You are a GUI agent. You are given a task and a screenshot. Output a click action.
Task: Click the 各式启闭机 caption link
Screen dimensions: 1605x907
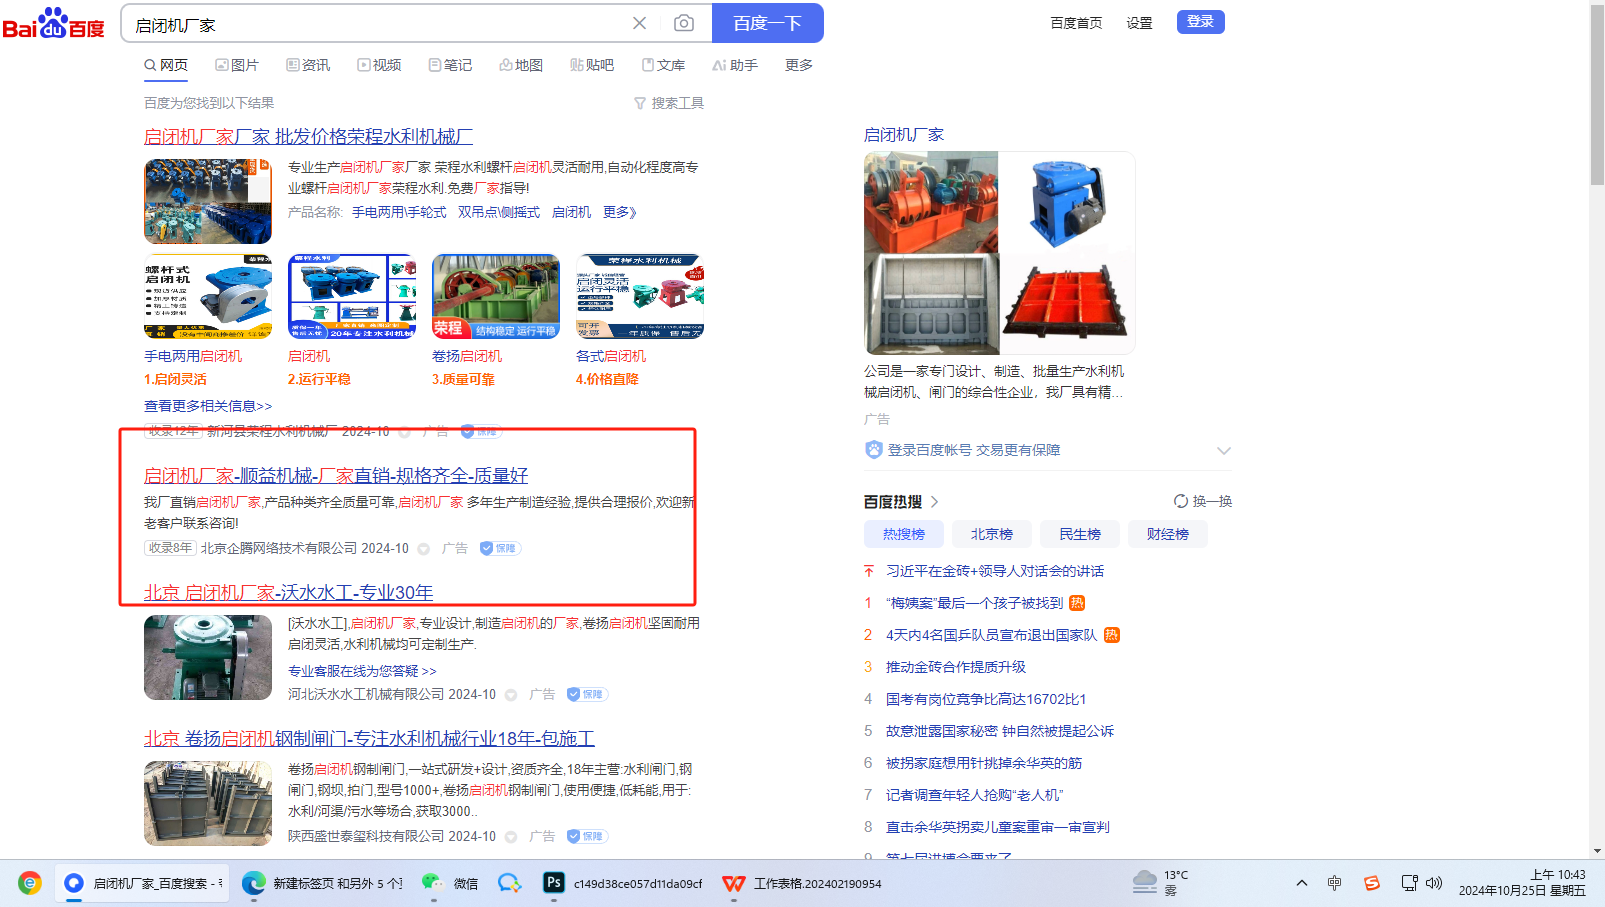611,356
